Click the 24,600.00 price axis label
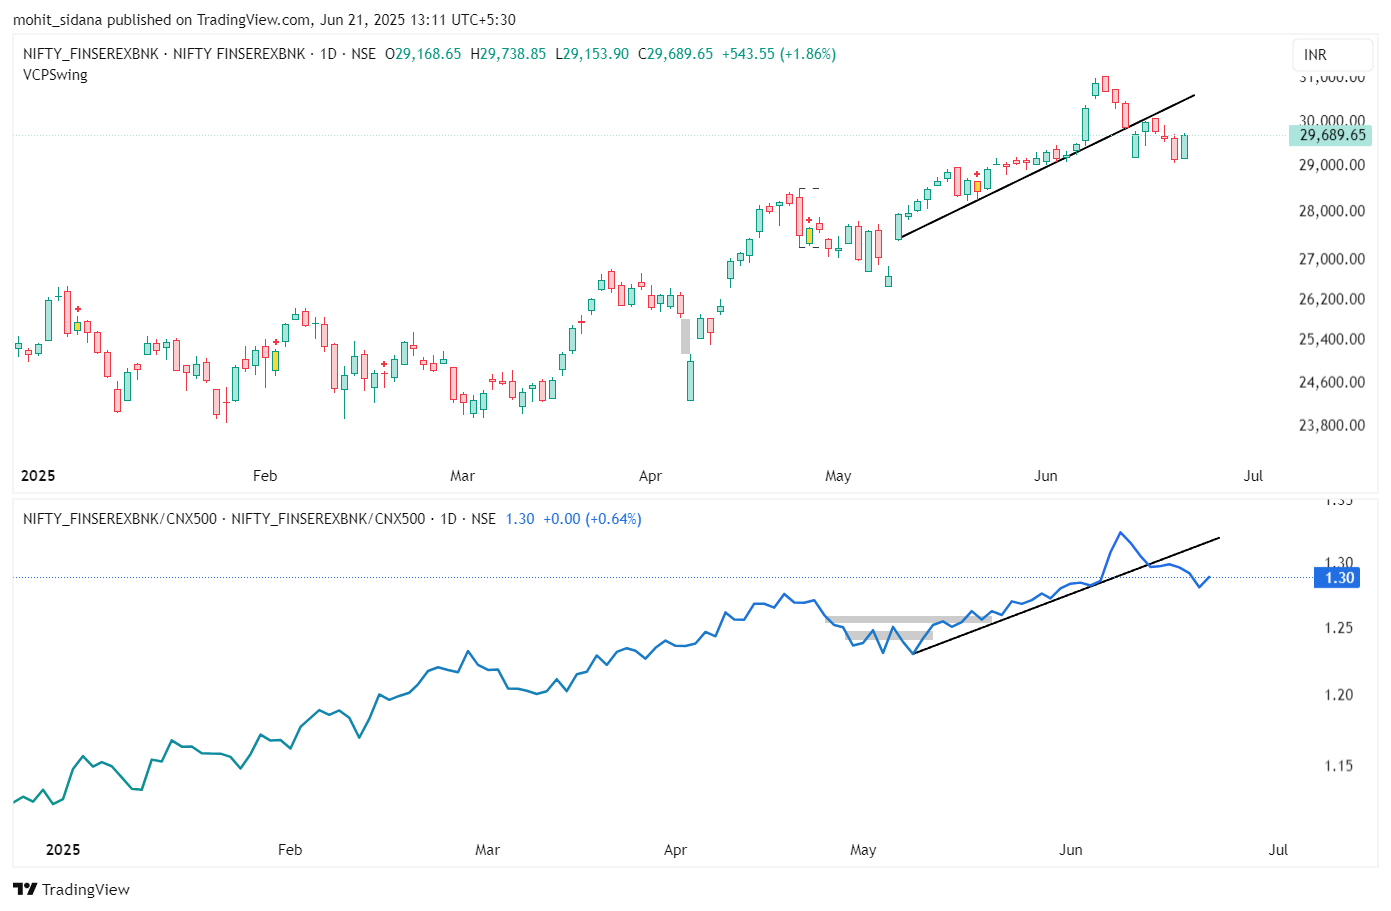The image size is (1391, 911). pyautogui.click(x=1331, y=382)
